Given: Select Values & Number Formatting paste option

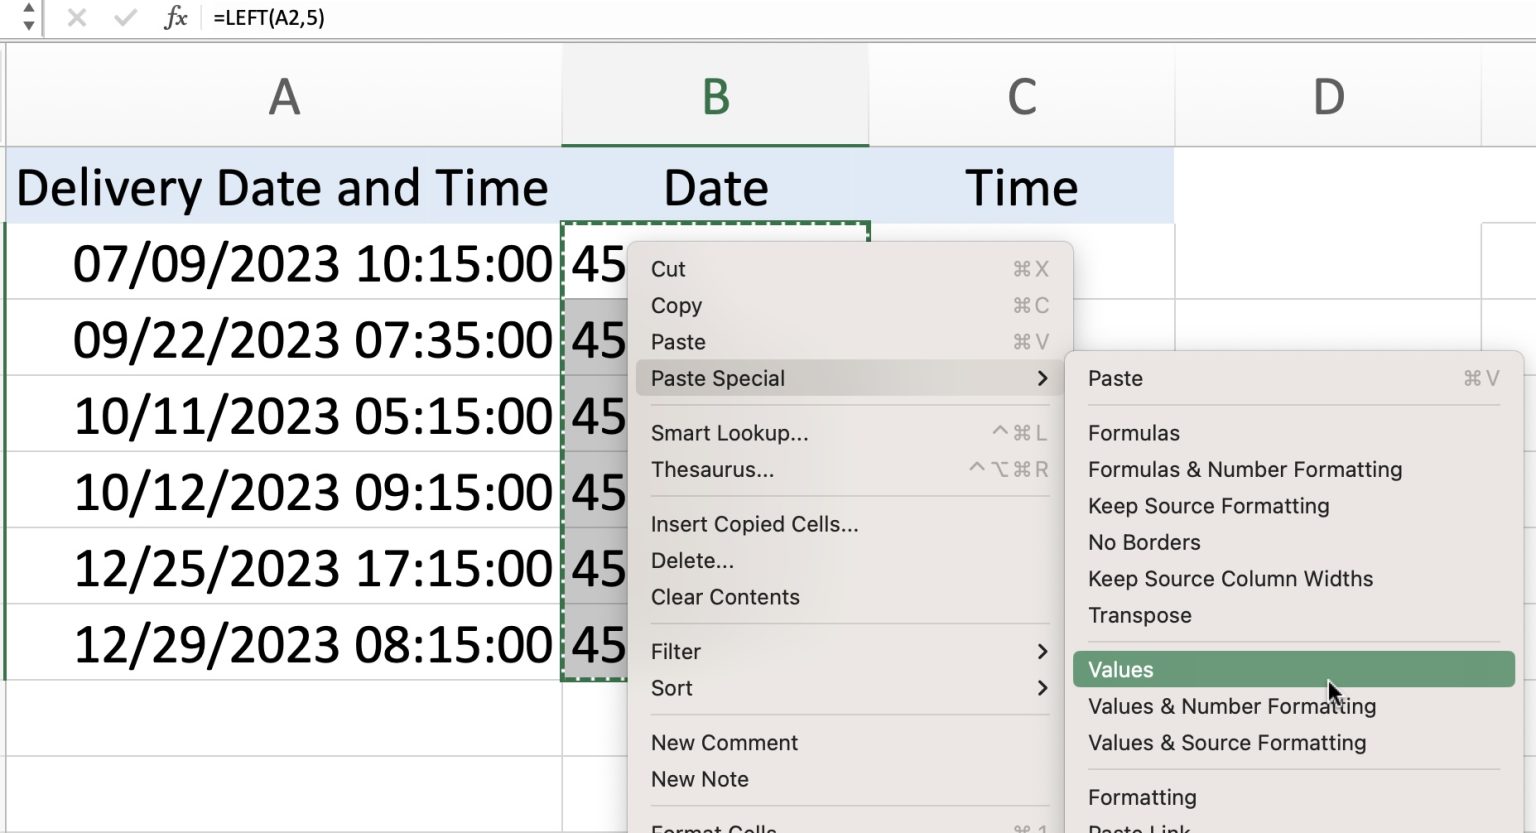Looking at the screenshot, I should coord(1232,706).
